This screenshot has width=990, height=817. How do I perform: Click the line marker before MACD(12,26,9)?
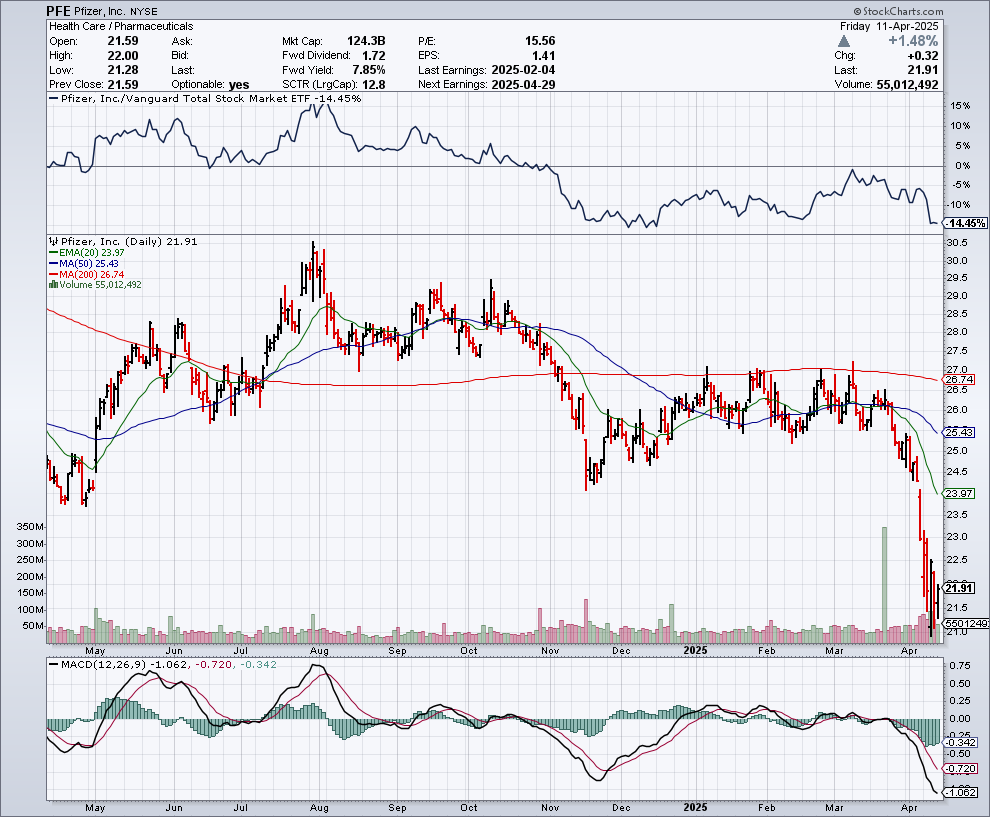[x=54, y=664]
